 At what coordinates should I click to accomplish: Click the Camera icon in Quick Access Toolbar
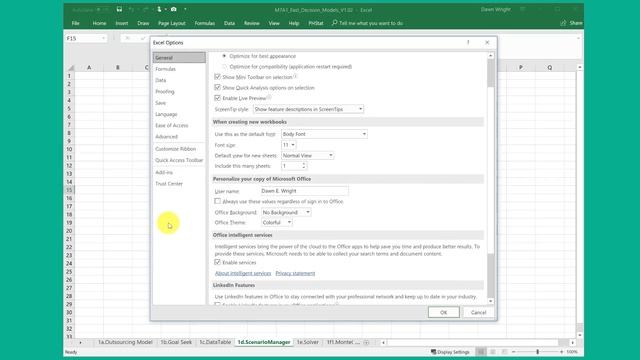(173, 9)
